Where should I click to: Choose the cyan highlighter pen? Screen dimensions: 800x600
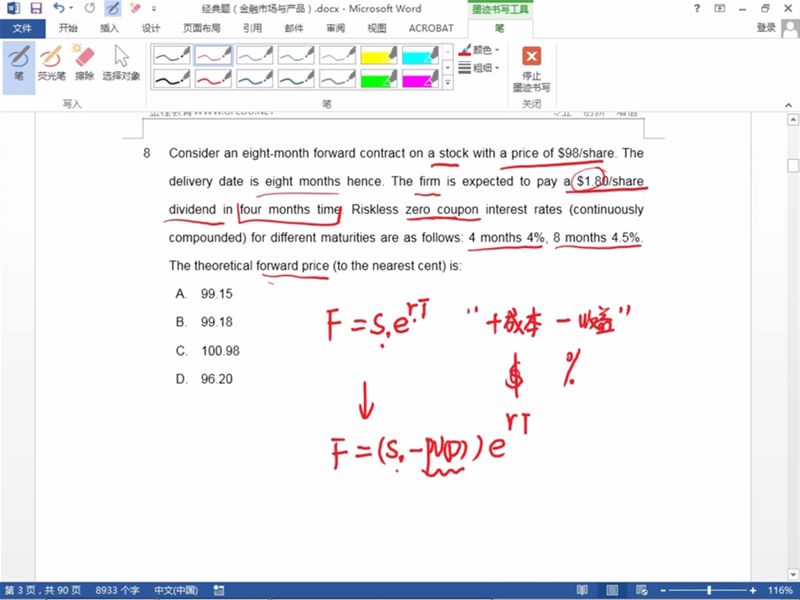coord(420,55)
